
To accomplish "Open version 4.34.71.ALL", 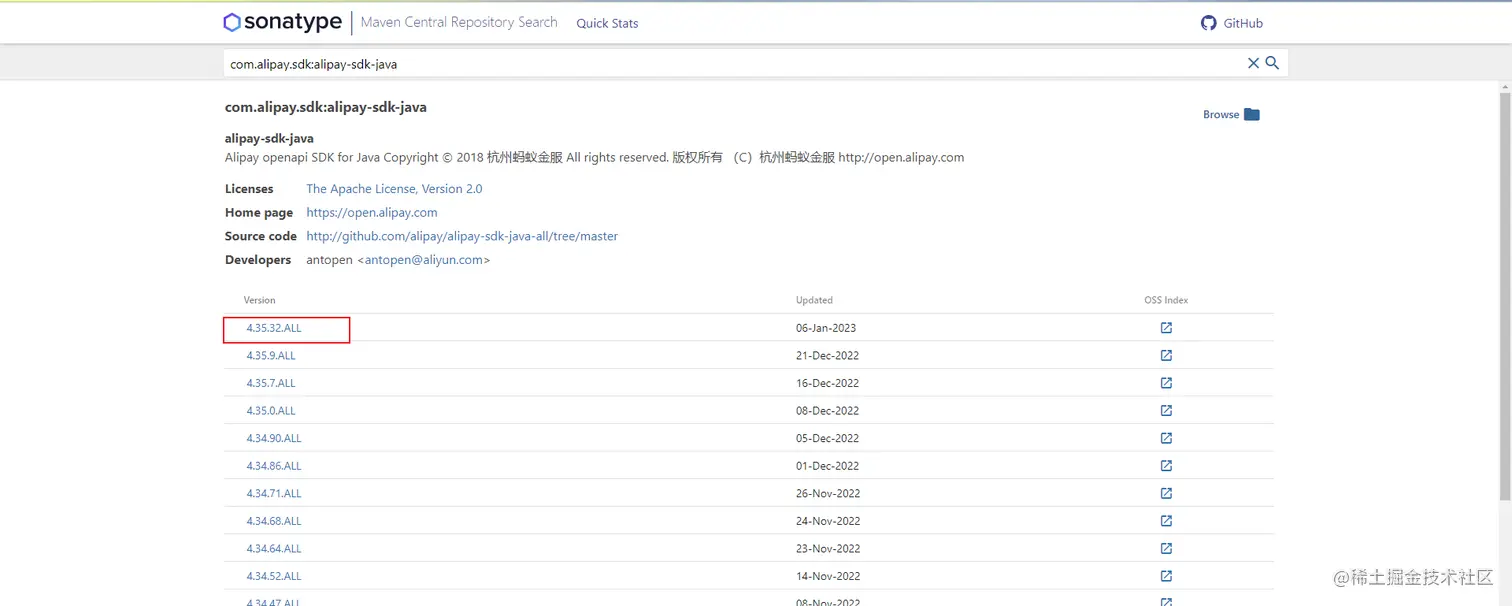I will tap(274, 493).
